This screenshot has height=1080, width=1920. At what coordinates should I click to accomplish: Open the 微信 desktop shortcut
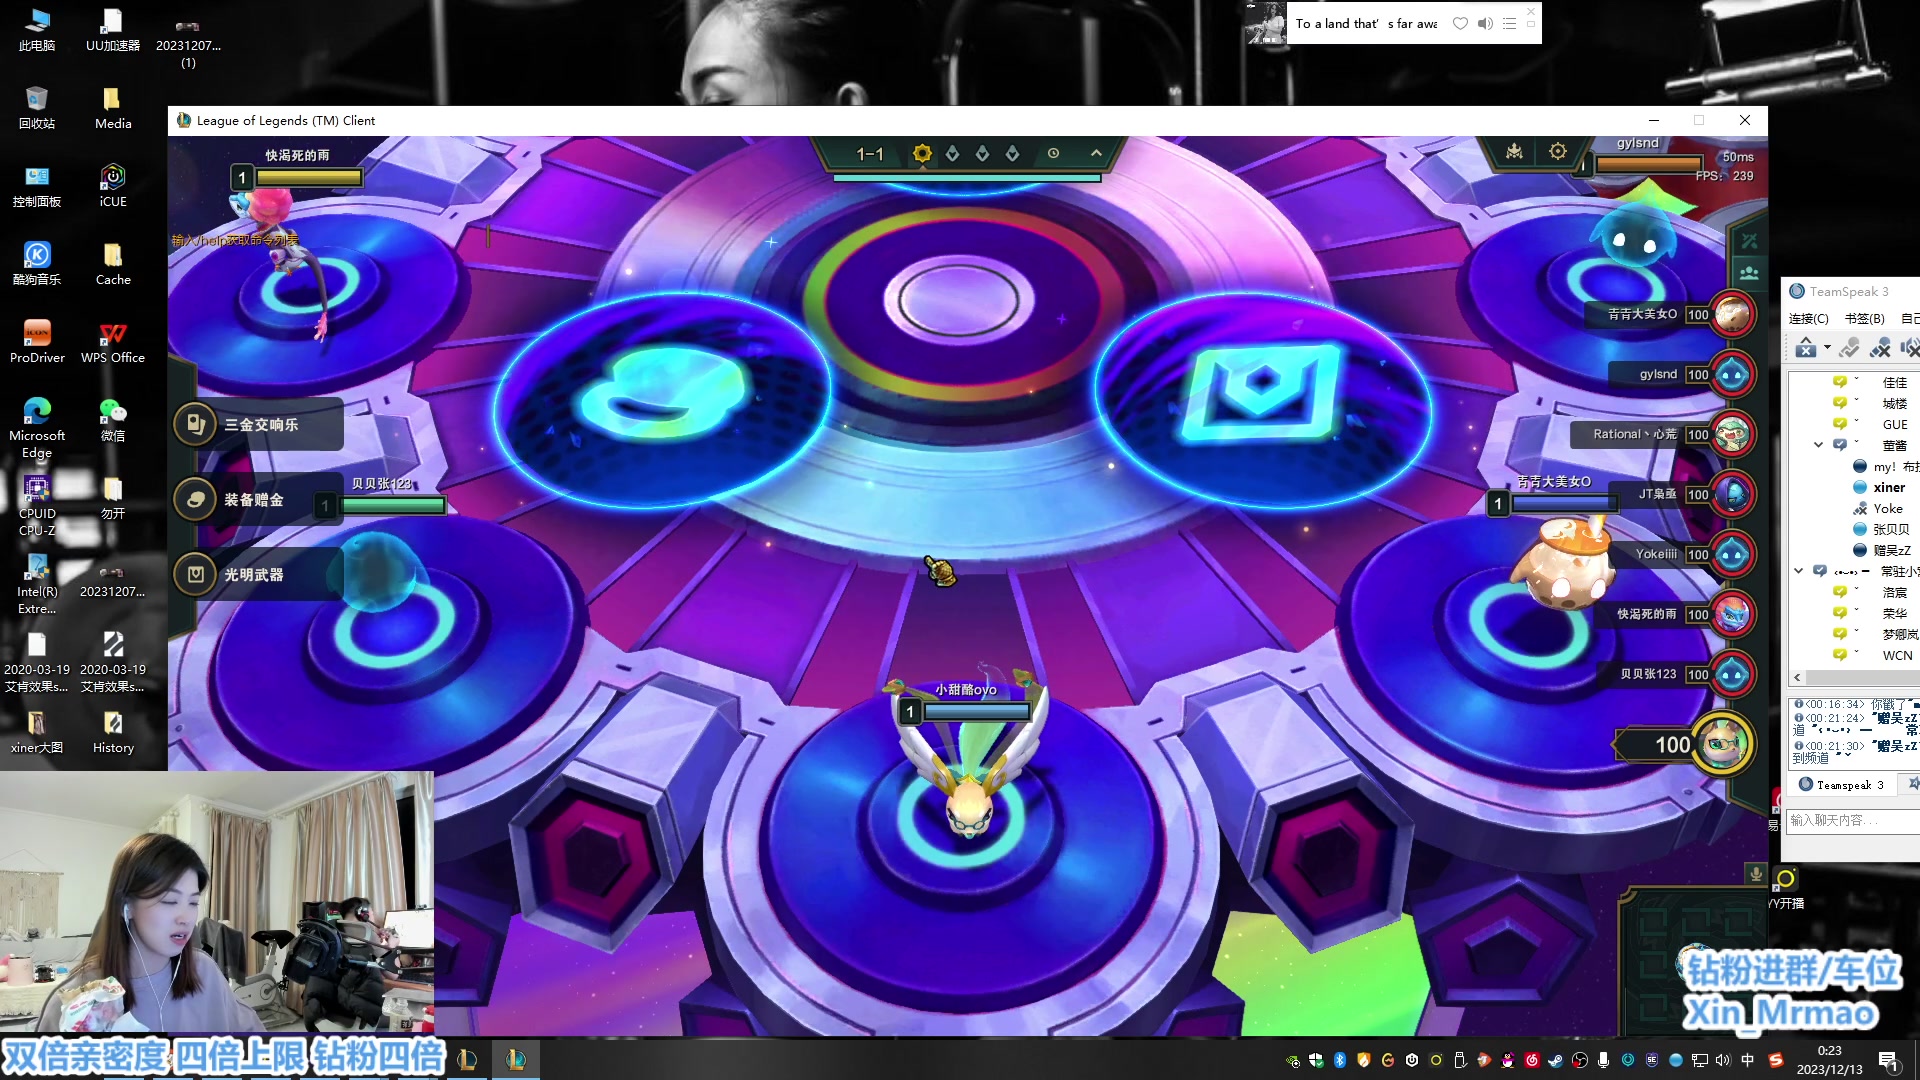[x=112, y=420]
